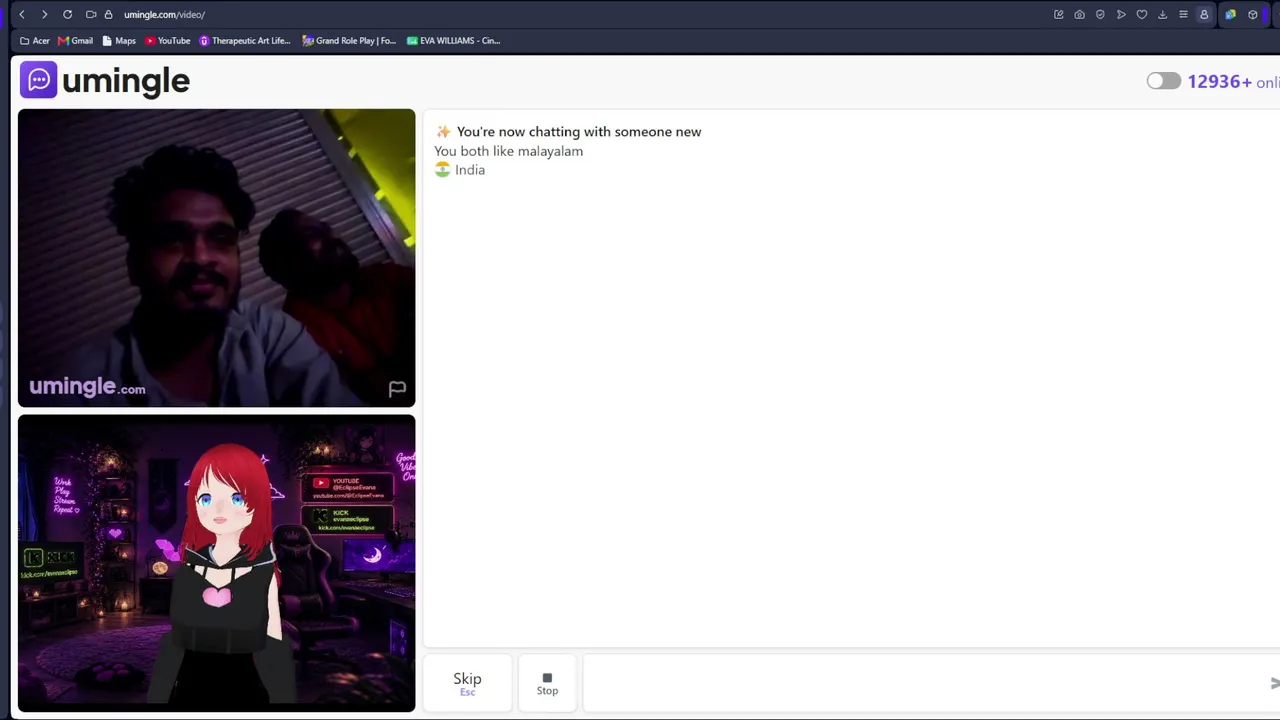The width and height of the screenshot is (1280, 720).
Task: Open the browser profile account icon
Action: tap(1204, 14)
